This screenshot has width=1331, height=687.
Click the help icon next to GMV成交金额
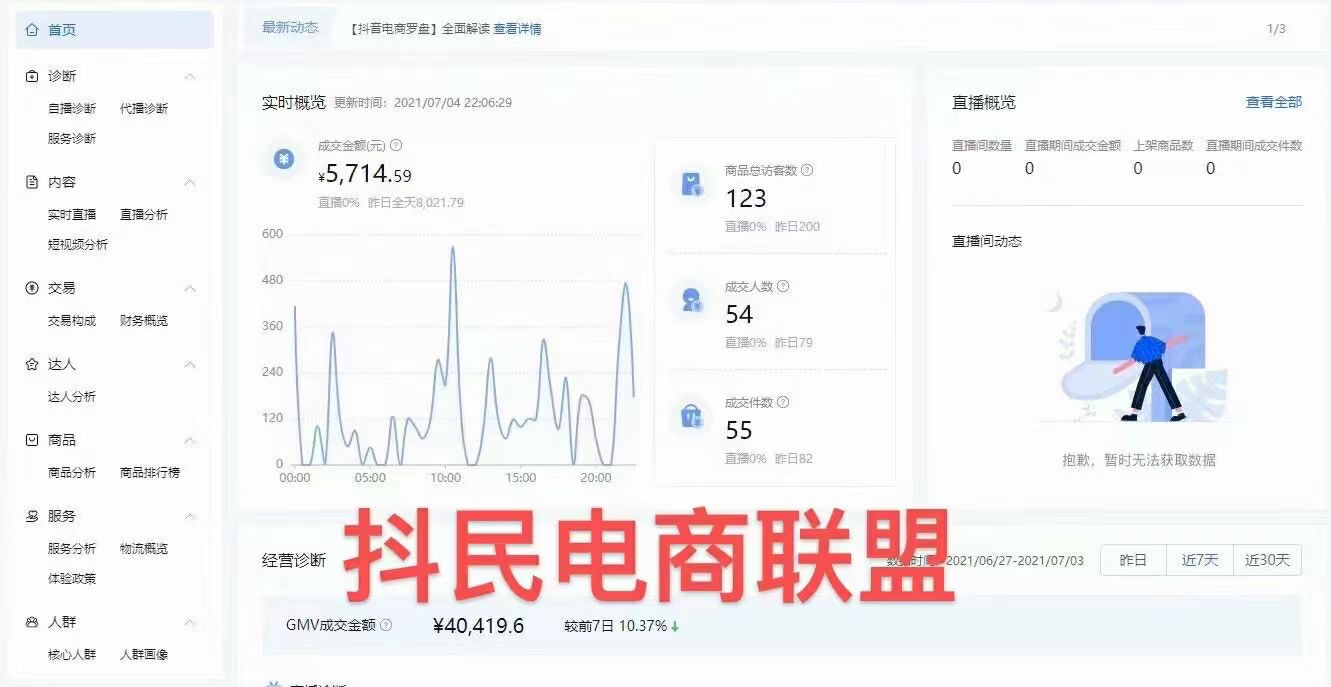tap(386, 625)
